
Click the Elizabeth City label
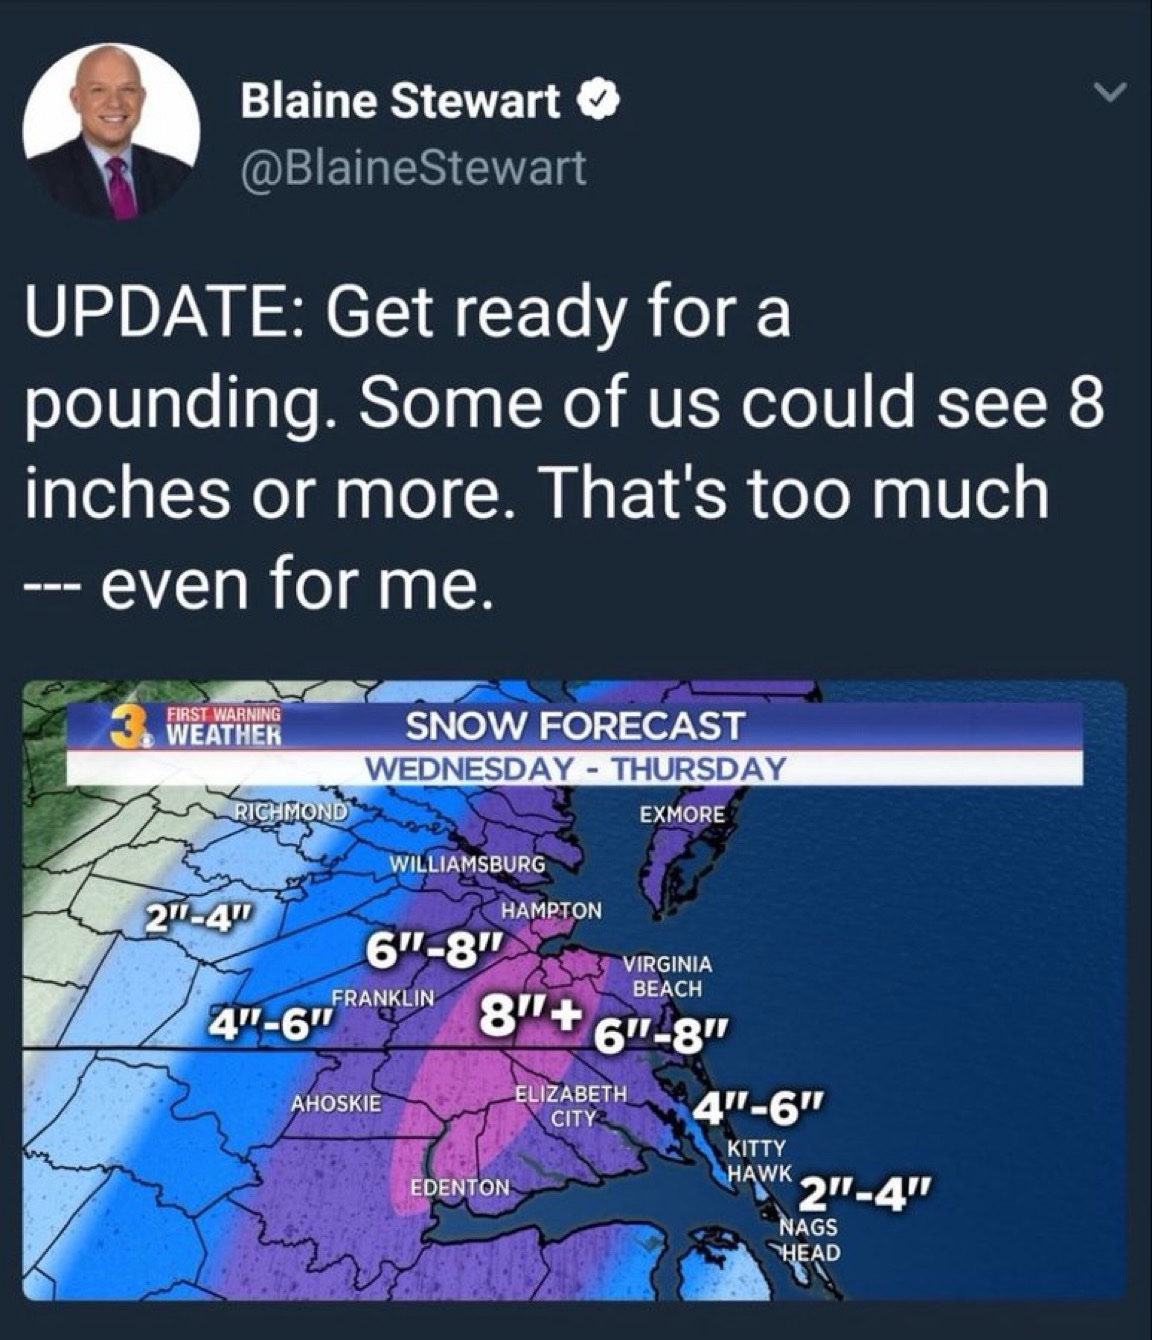(571, 1104)
